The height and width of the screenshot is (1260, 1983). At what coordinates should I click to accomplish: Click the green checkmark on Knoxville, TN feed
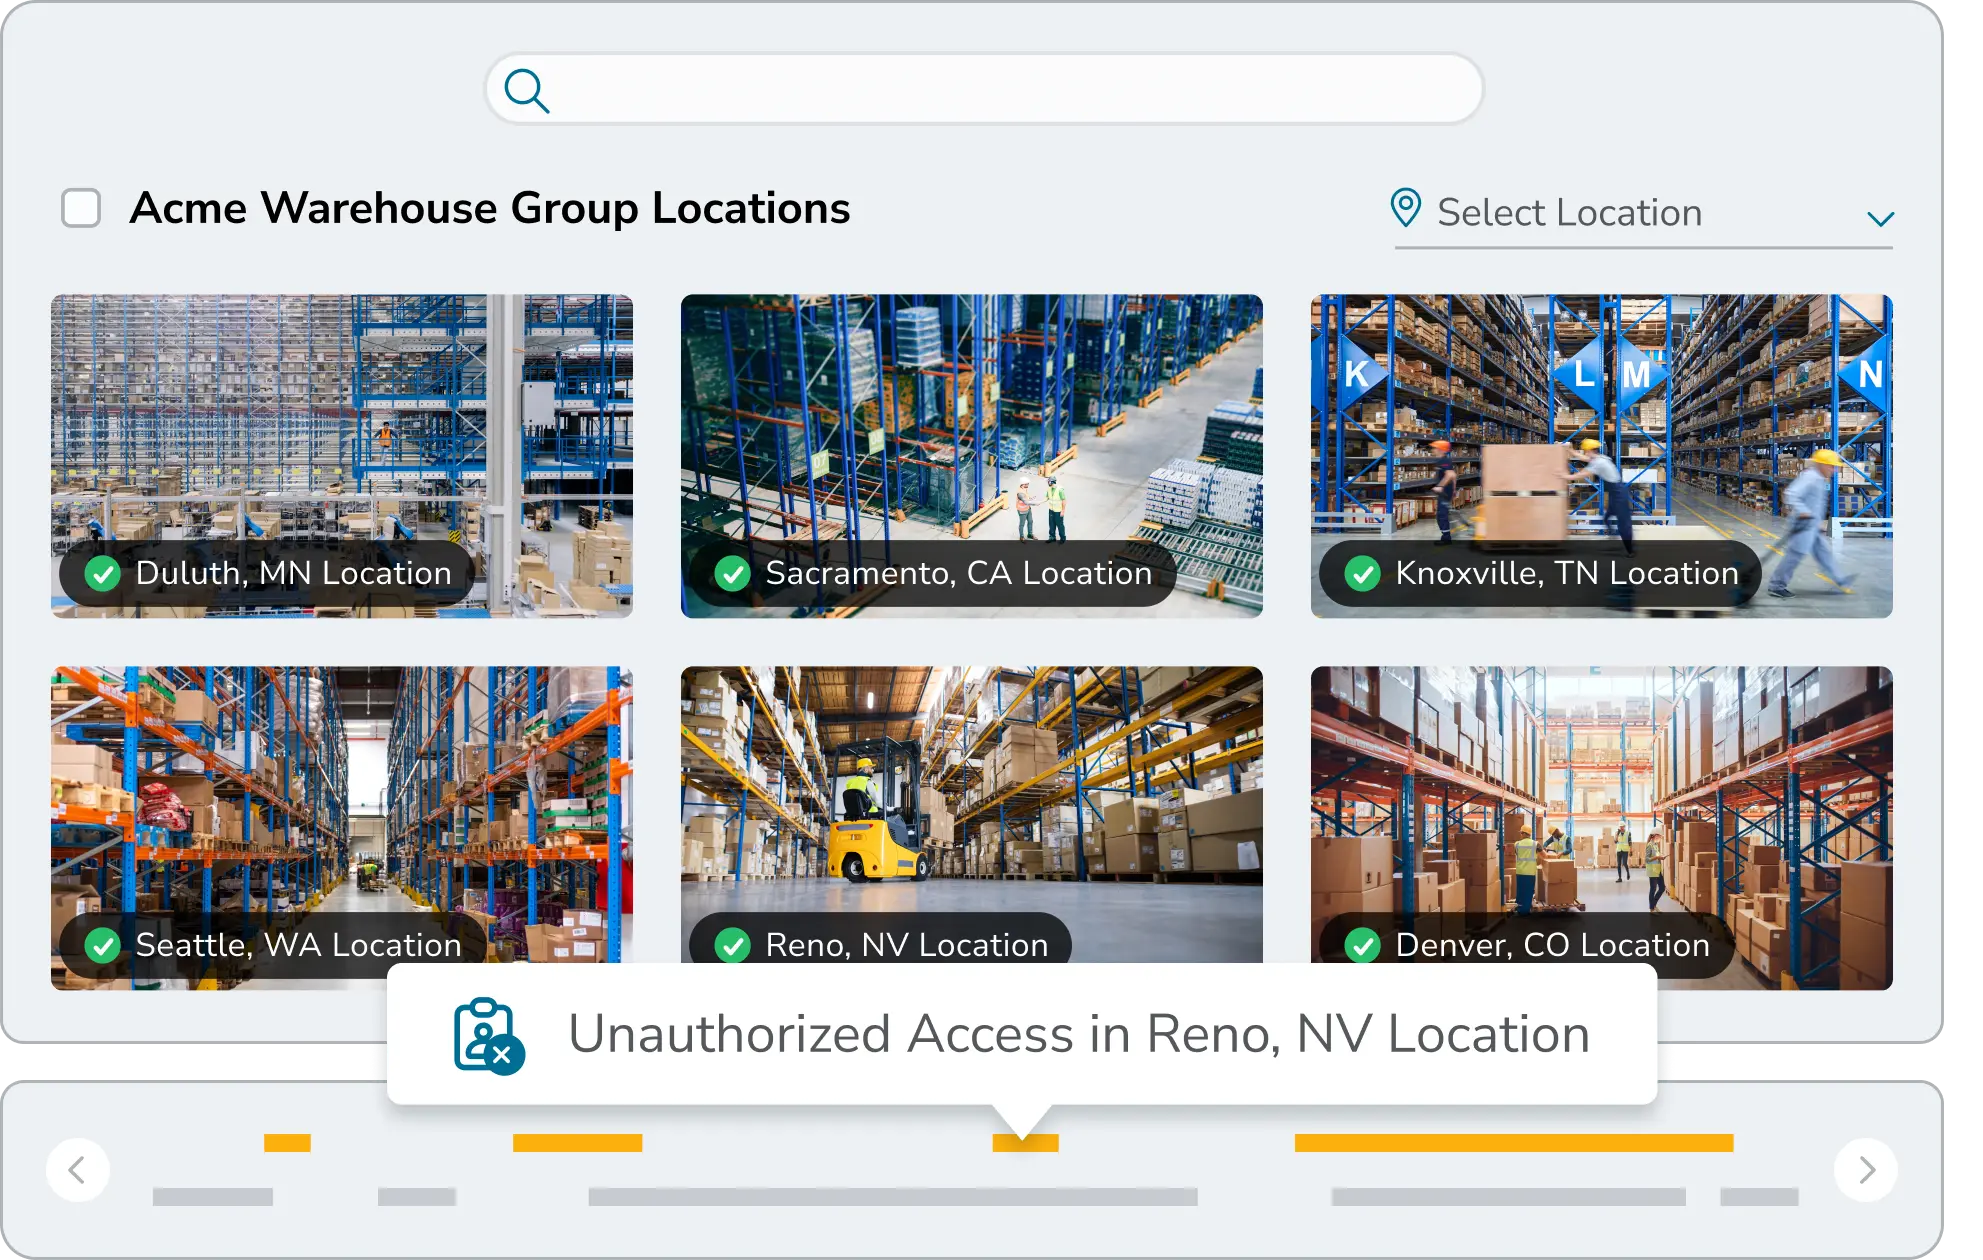pyautogui.click(x=1364, y=573)
